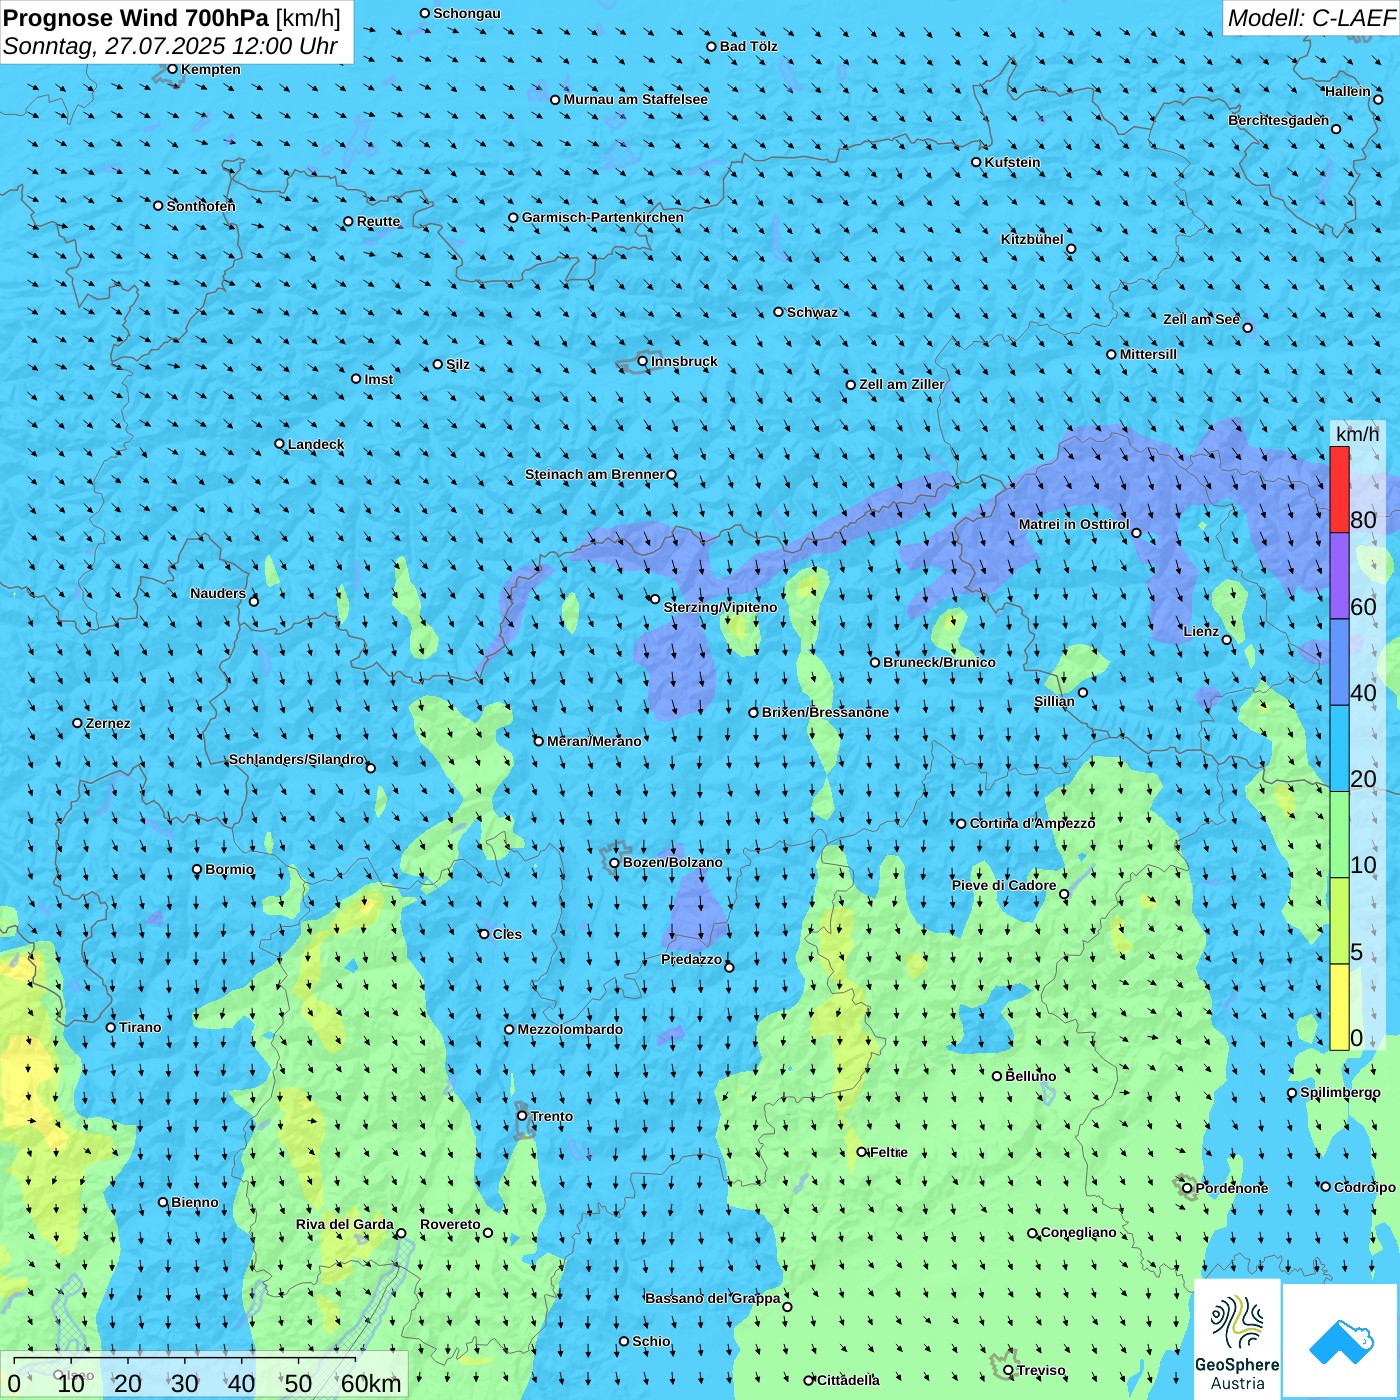Select the Schwaz location label
Screen dimensions: 1400x1400
[812, 312]
